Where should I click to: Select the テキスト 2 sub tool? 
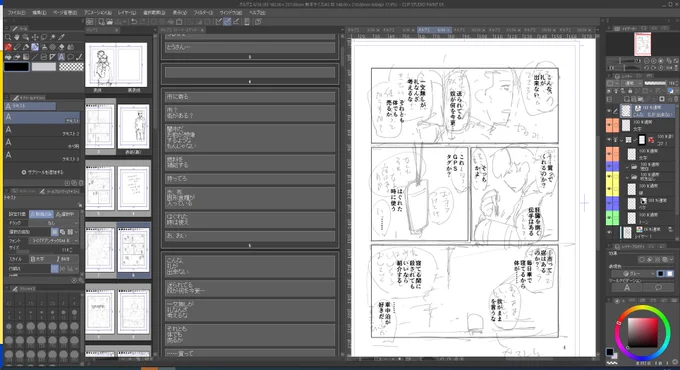tap(42, 130)
